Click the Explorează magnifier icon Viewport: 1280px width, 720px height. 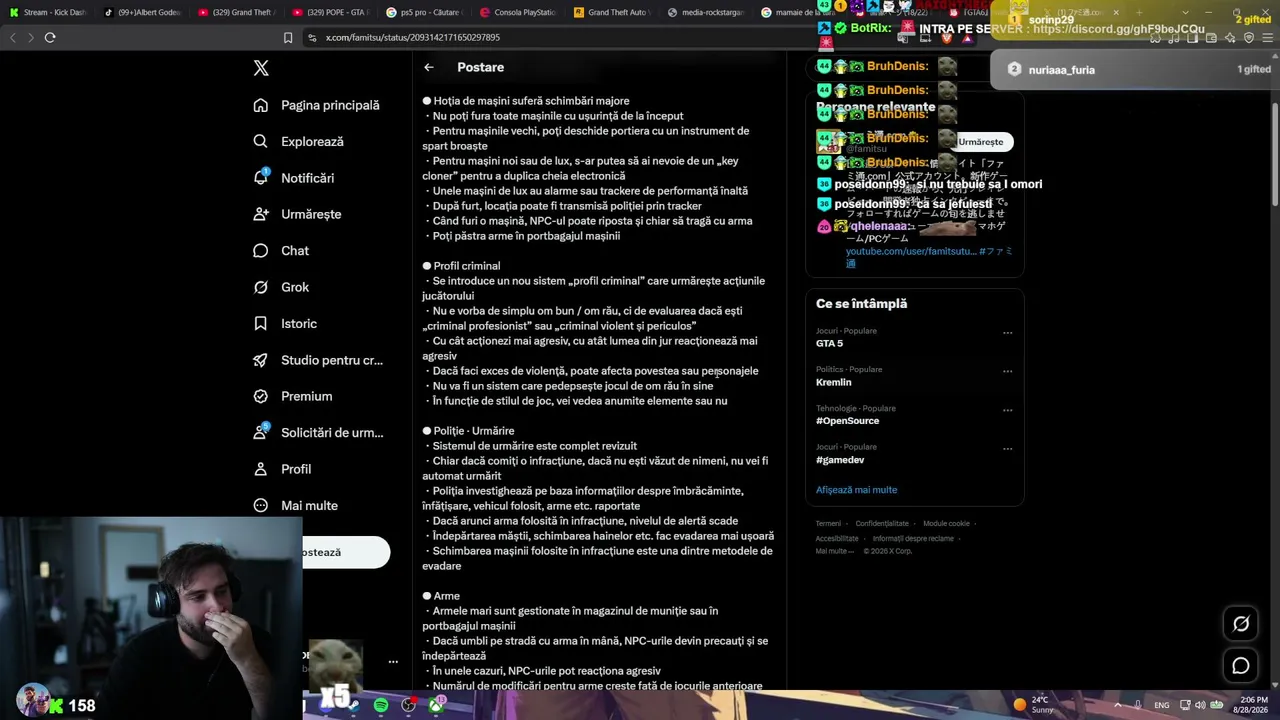click(x=261, y=142)
